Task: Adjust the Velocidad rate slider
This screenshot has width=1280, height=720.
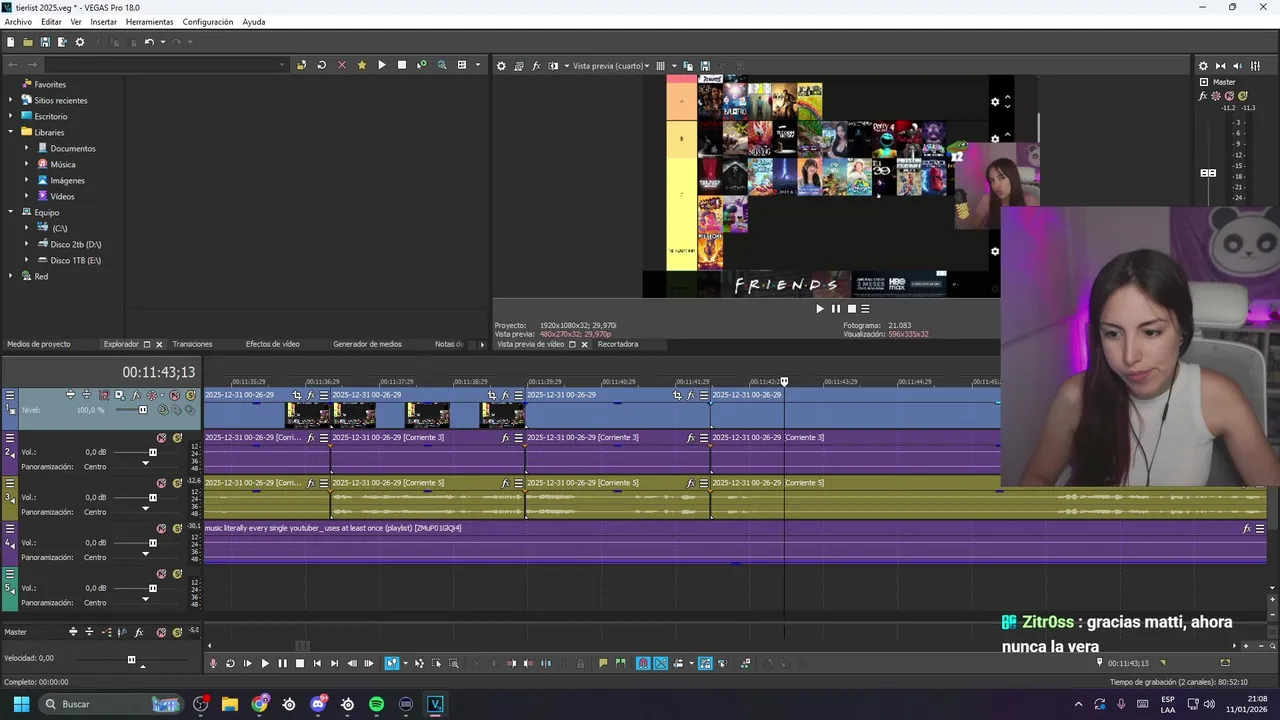Action: coord(131,659)
